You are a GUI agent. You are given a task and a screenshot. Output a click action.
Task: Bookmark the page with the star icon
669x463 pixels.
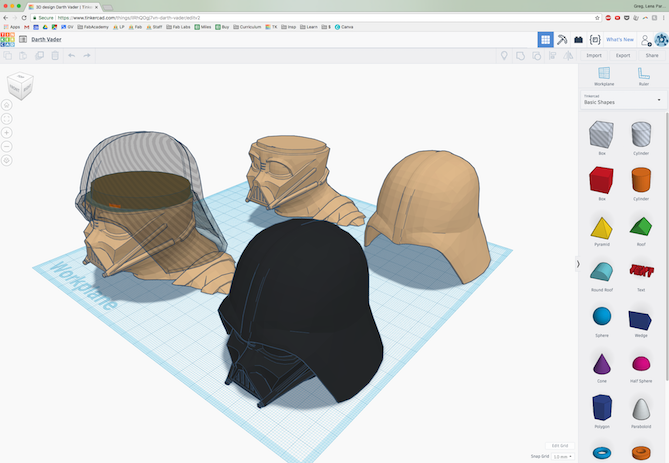pos(597,18)
